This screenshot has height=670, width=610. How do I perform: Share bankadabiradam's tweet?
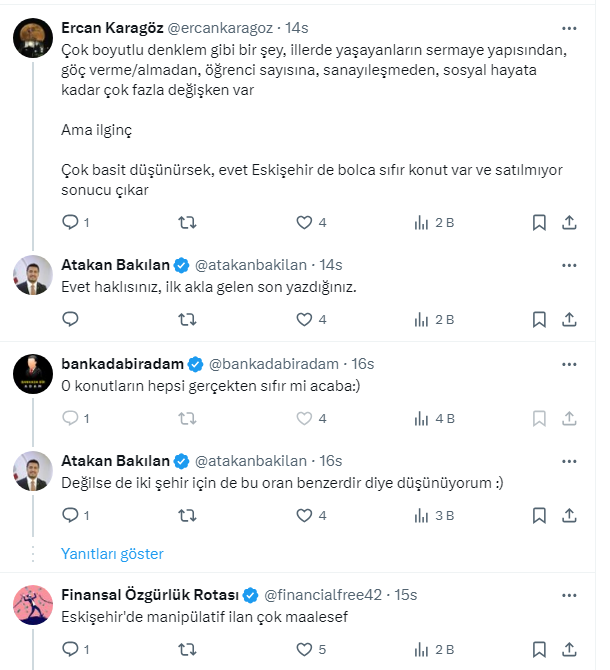pyautogui.click(x=568, y=418)
